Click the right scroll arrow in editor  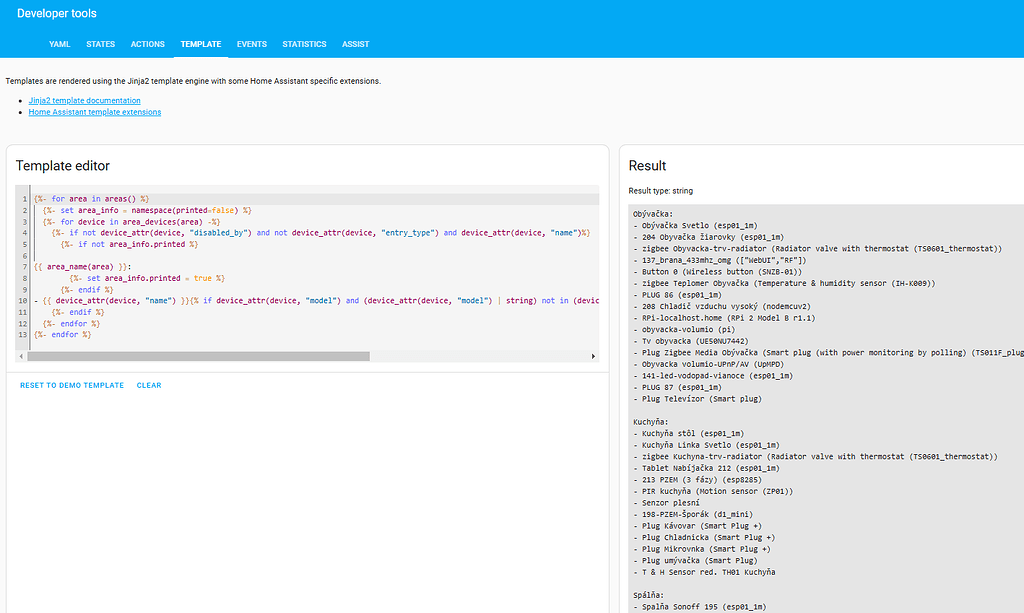click(x=593, y=356)
